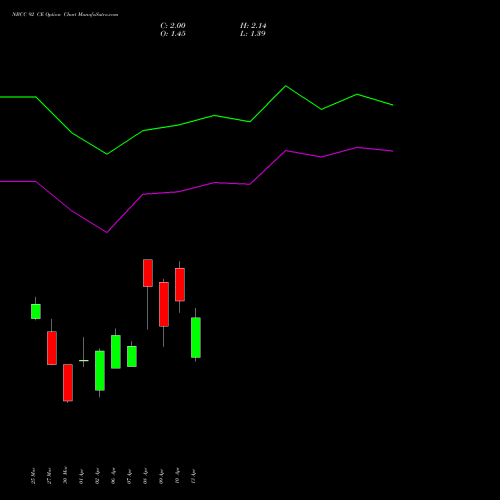Click the green candlestick for 25 Mar
The width and height of the screenshot is (500, 500).
click(x=36, y=311)
